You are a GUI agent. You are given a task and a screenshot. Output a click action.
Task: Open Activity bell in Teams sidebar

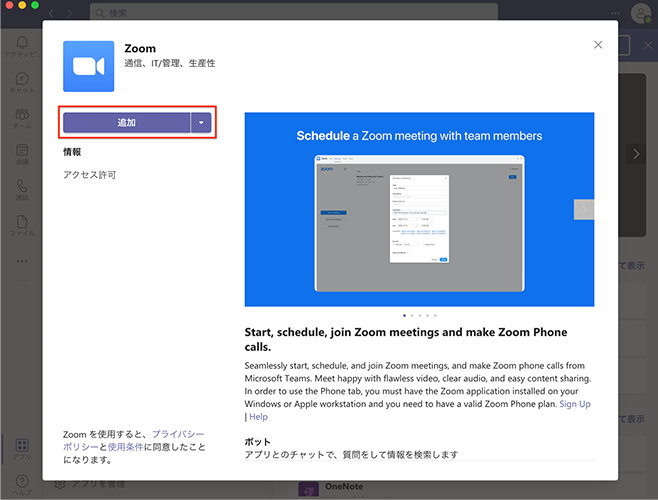click(x=22, y=46)
